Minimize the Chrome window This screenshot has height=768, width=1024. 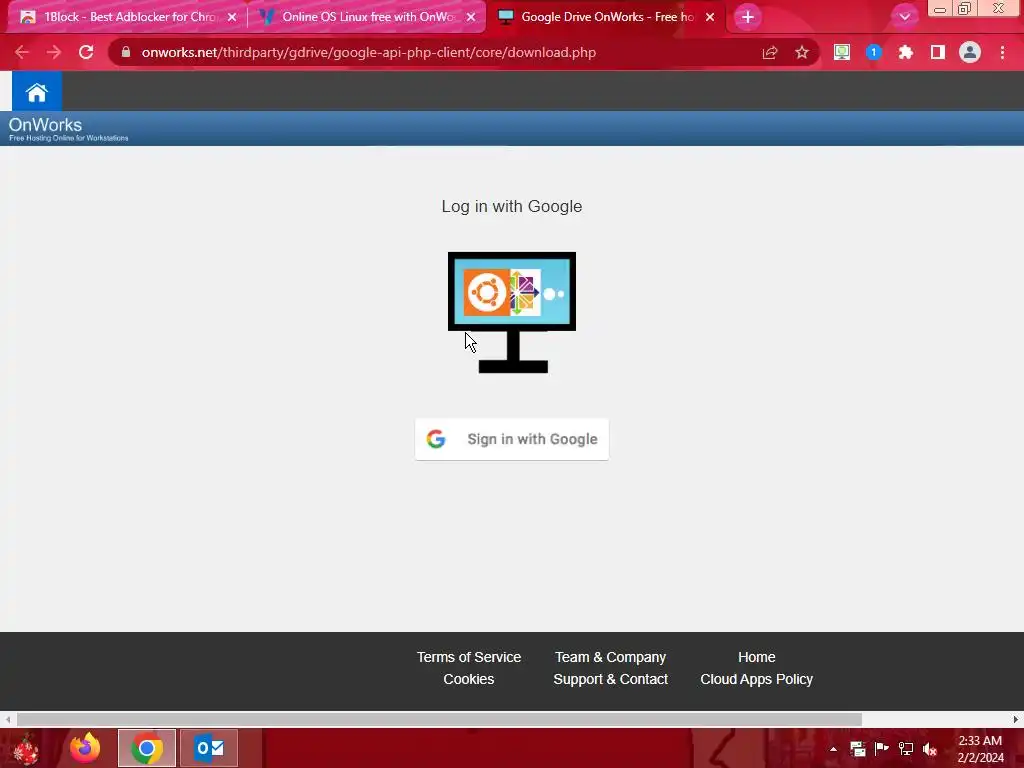[x=940, y=9]
